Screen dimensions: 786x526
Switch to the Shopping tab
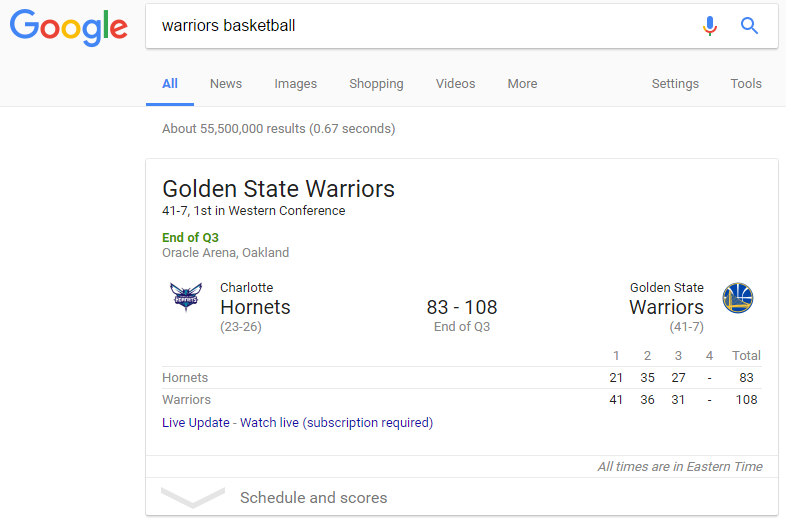376,84
